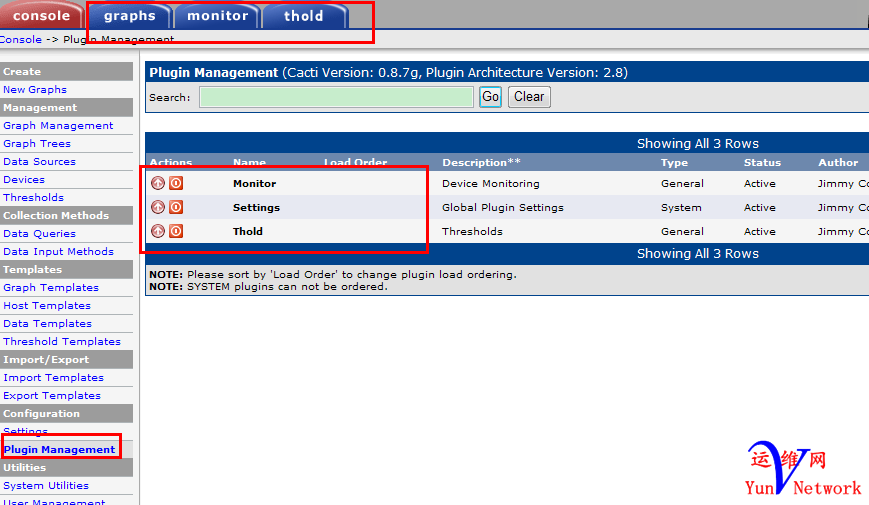Open Threshold Templates link
Viewport: 869px width, 505px height.
click(x=62, y=341)
